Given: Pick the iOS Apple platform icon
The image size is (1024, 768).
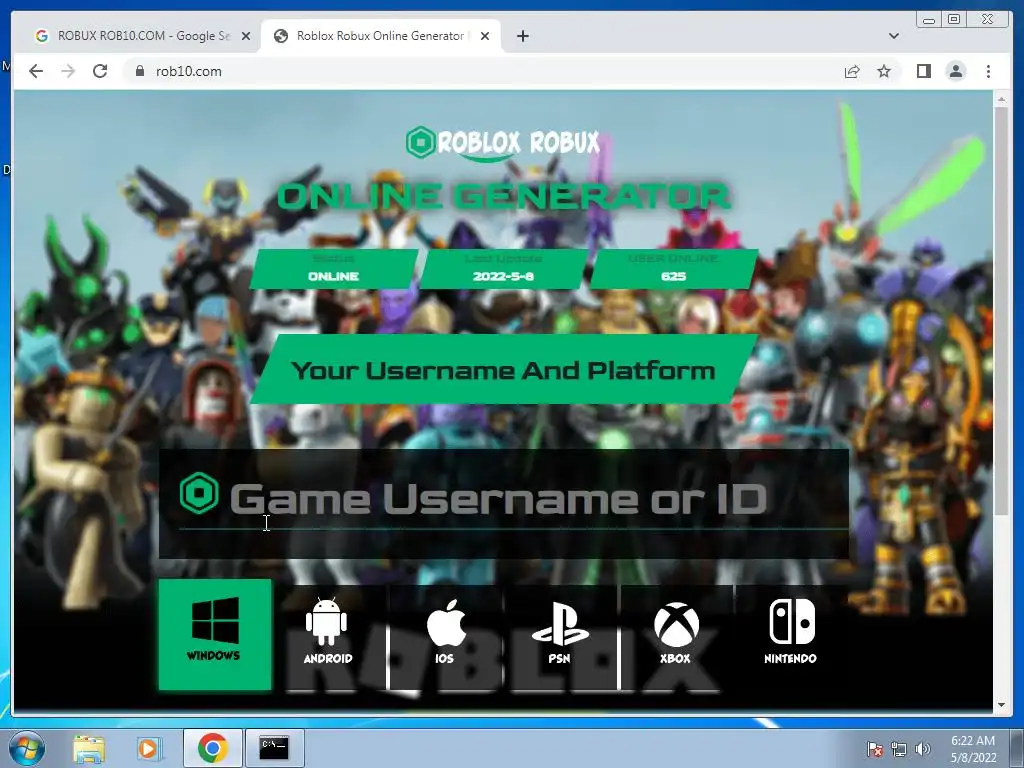Looking at the screenshot, I should pyautogui.click(x=445, y=631).
